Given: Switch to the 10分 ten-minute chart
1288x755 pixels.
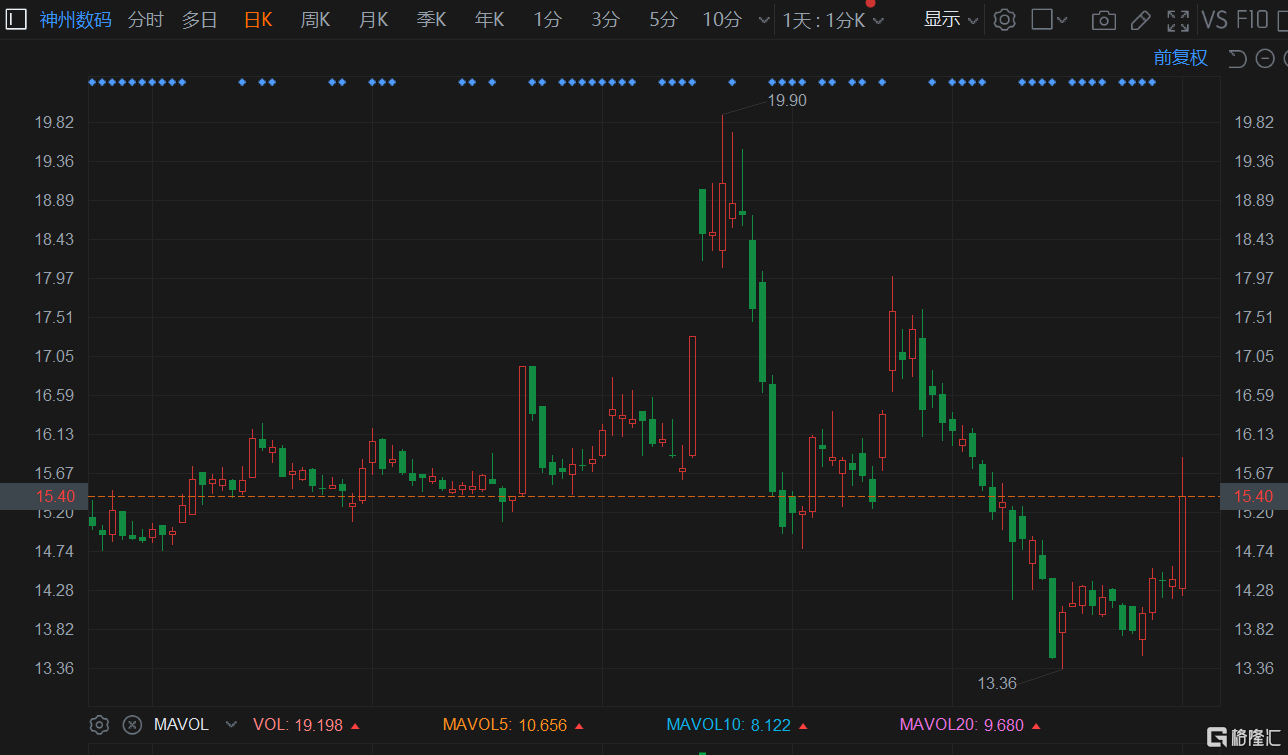Looking at the screenshot, I should [x=722, y=19].
